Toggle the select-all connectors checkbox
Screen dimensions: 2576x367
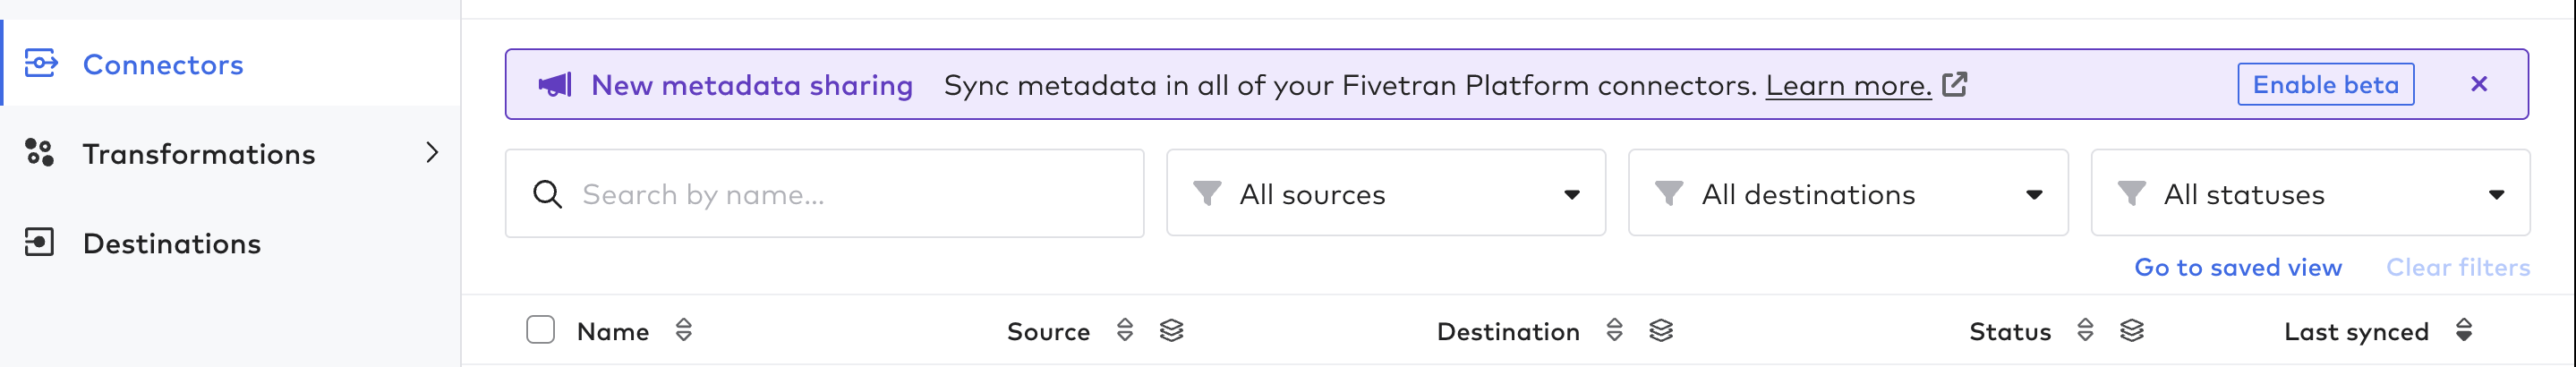click(541, 330)
